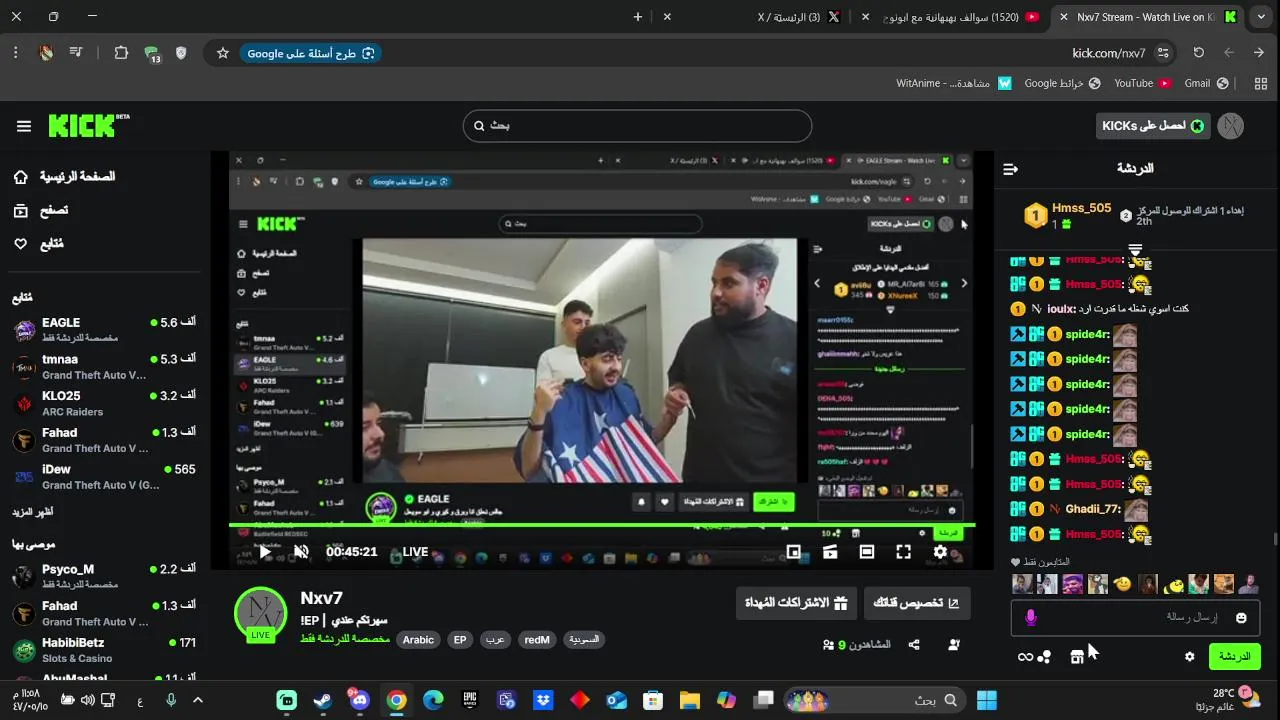Click the follow user icon

(x=953, y=645)
